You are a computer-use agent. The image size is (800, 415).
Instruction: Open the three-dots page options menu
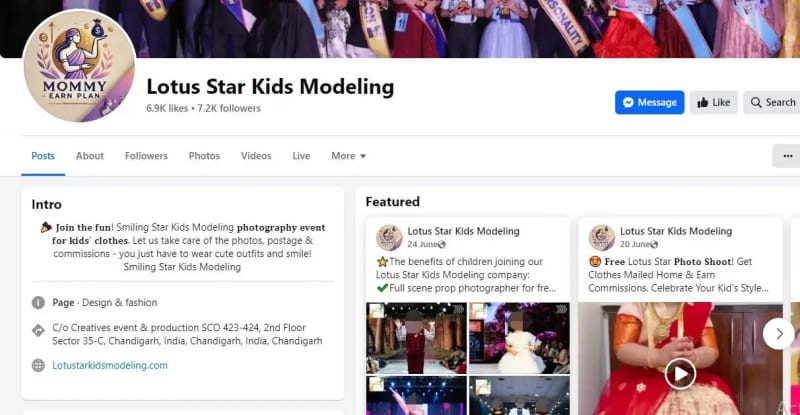787,156
